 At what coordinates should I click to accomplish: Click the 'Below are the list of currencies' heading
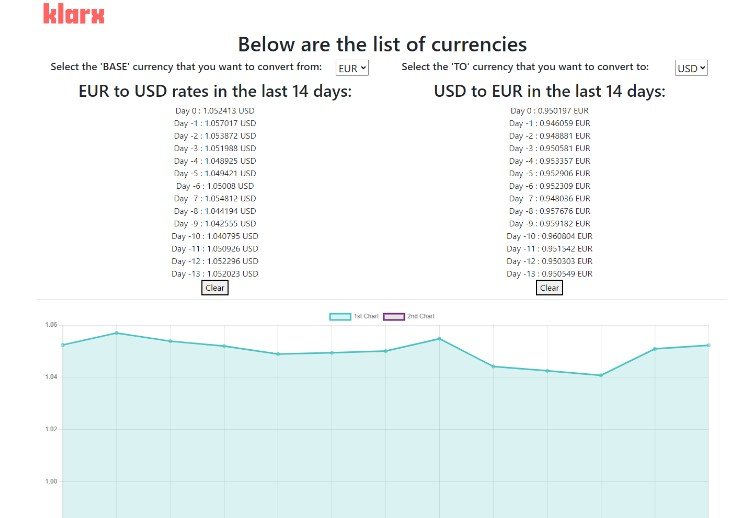[382, 44]
